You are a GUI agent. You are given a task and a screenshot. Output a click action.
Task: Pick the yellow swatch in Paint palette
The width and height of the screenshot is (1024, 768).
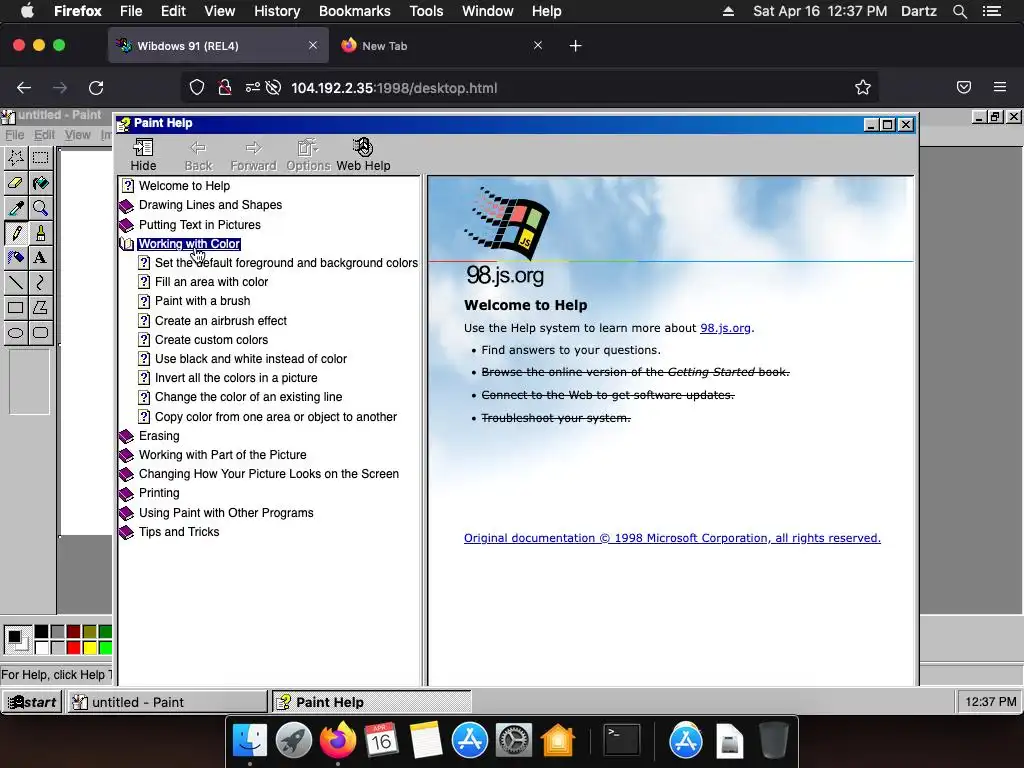click(x=89, y=648)
